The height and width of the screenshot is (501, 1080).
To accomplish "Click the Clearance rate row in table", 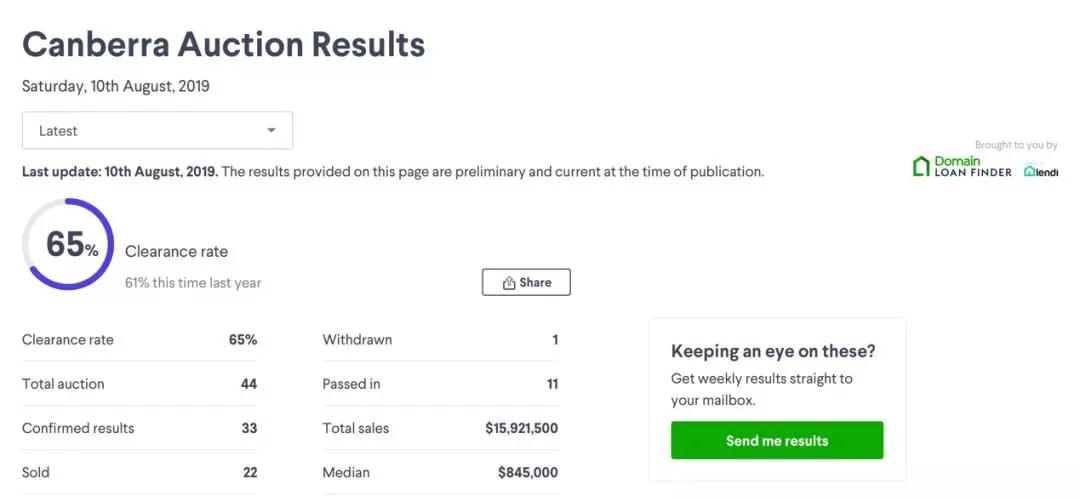I will tap(139, 340).
